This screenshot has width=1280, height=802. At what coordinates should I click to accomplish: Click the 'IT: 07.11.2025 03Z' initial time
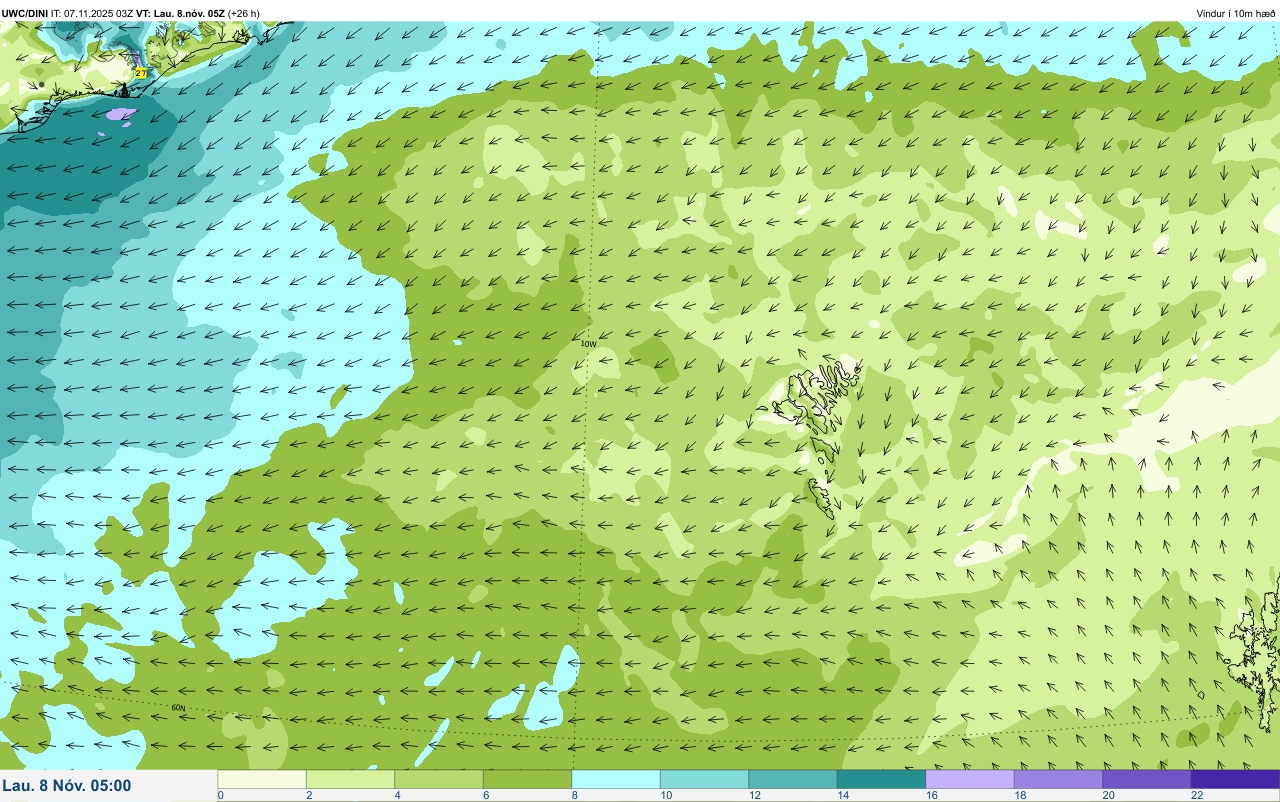93,13
